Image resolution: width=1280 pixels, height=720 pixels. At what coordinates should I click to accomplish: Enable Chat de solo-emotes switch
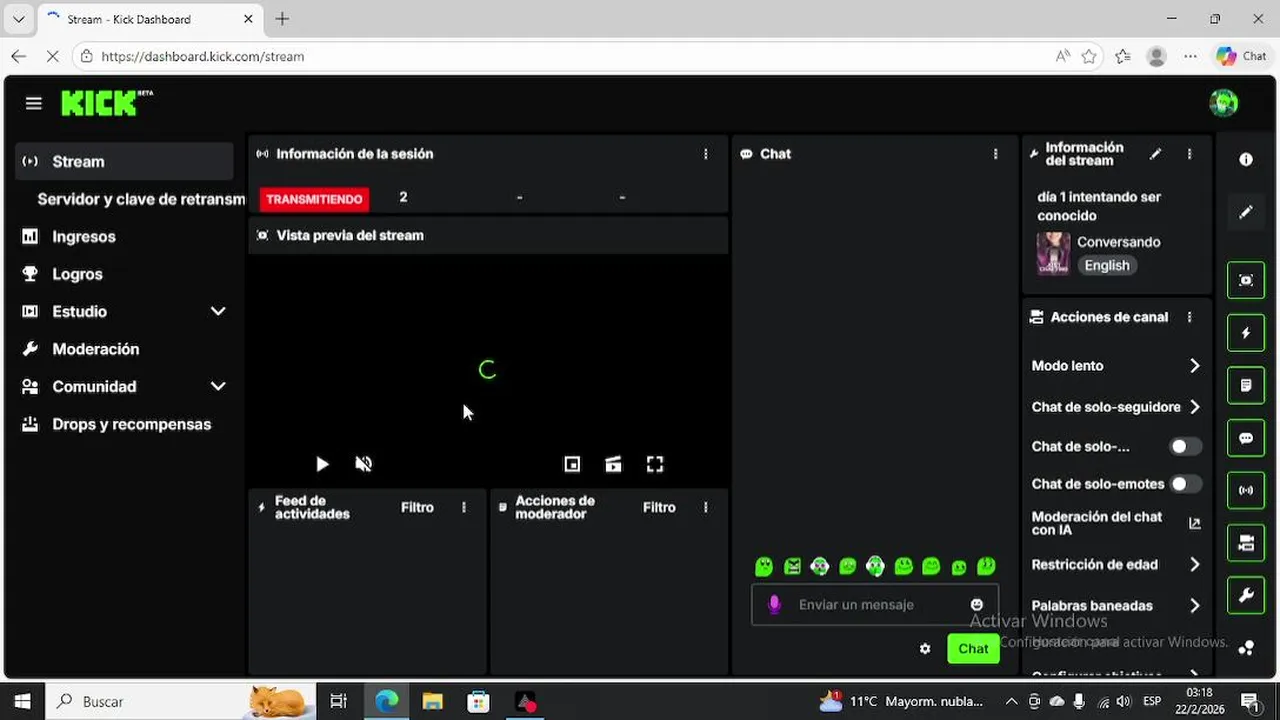pos(1185,484)
